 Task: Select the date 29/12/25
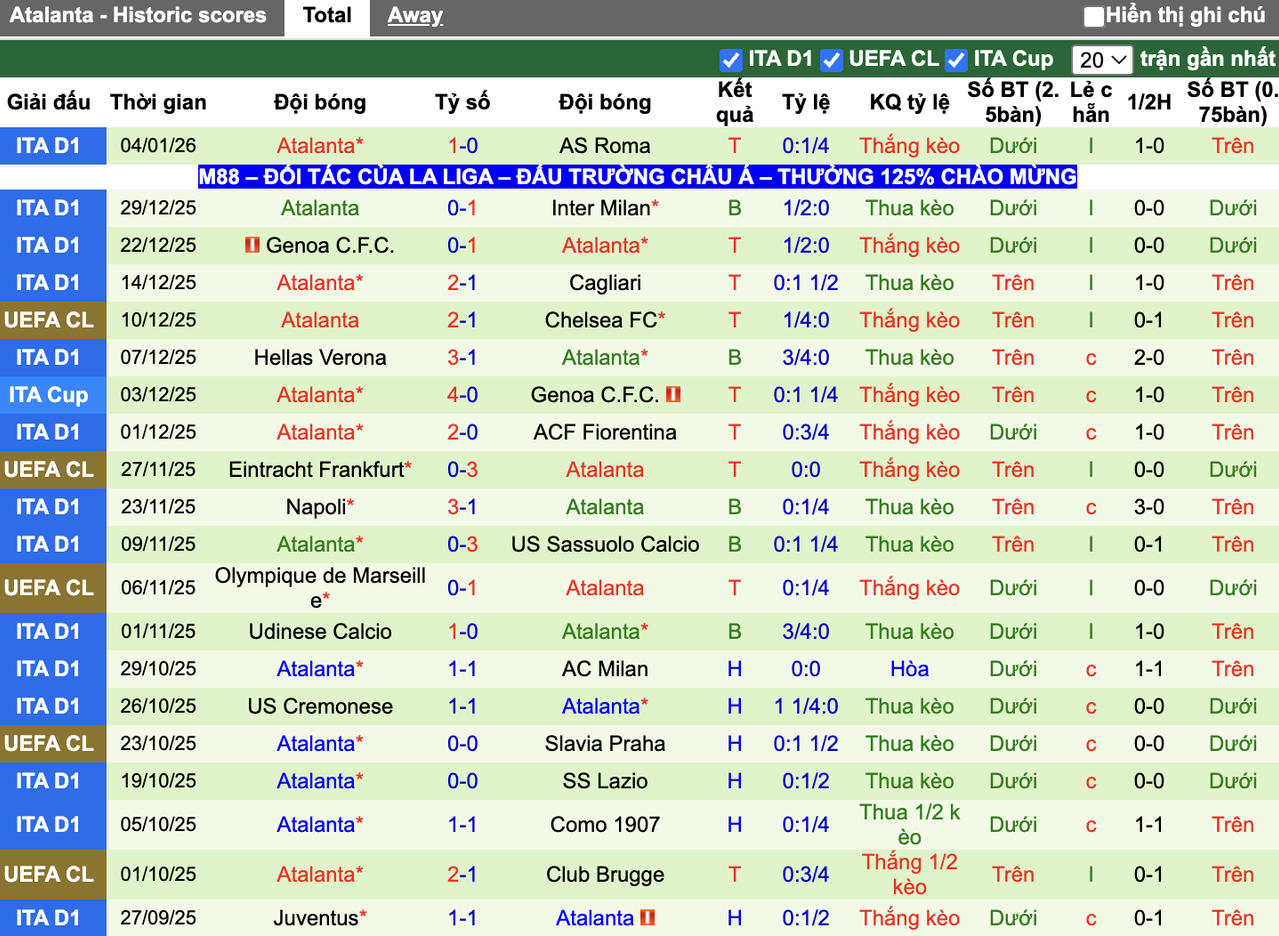pos(158,208)
